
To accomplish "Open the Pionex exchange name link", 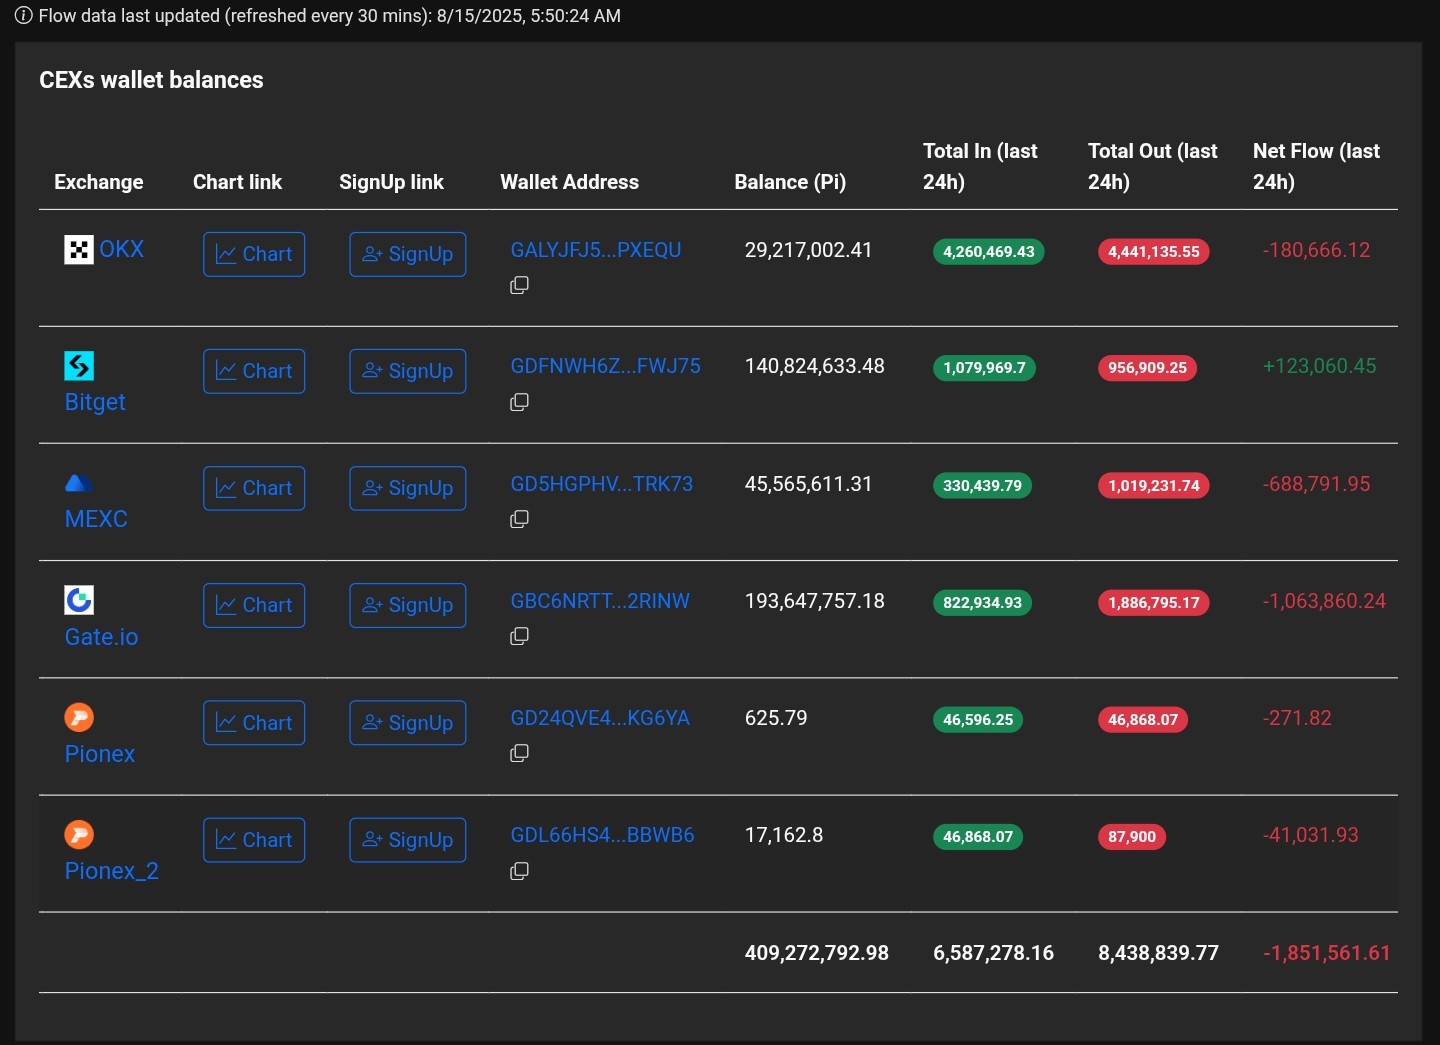I will click(x=100, y=754).
